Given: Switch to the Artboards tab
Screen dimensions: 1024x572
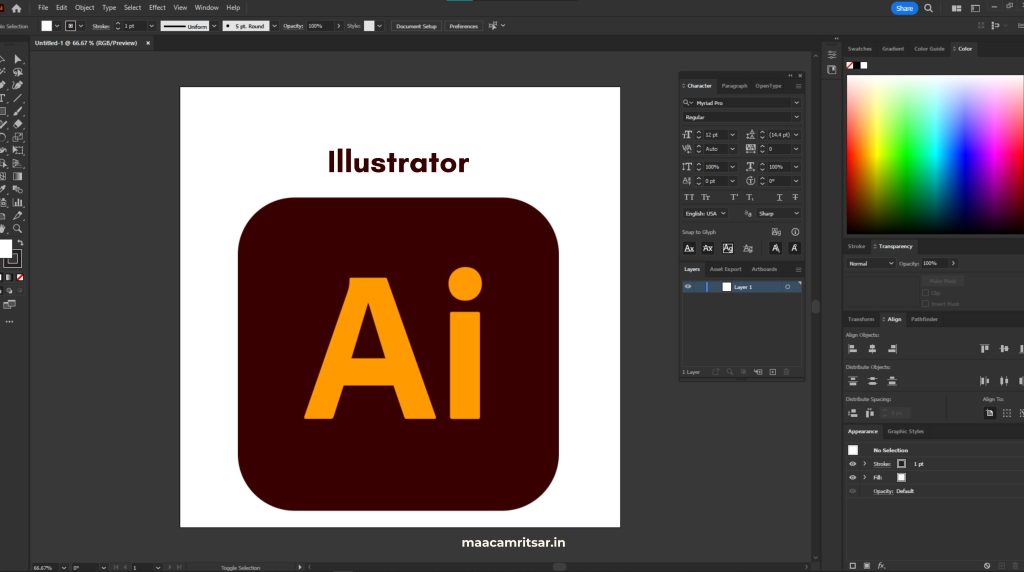Looking at the screenshot, I should pyautogui.click(x=764, y=269).
